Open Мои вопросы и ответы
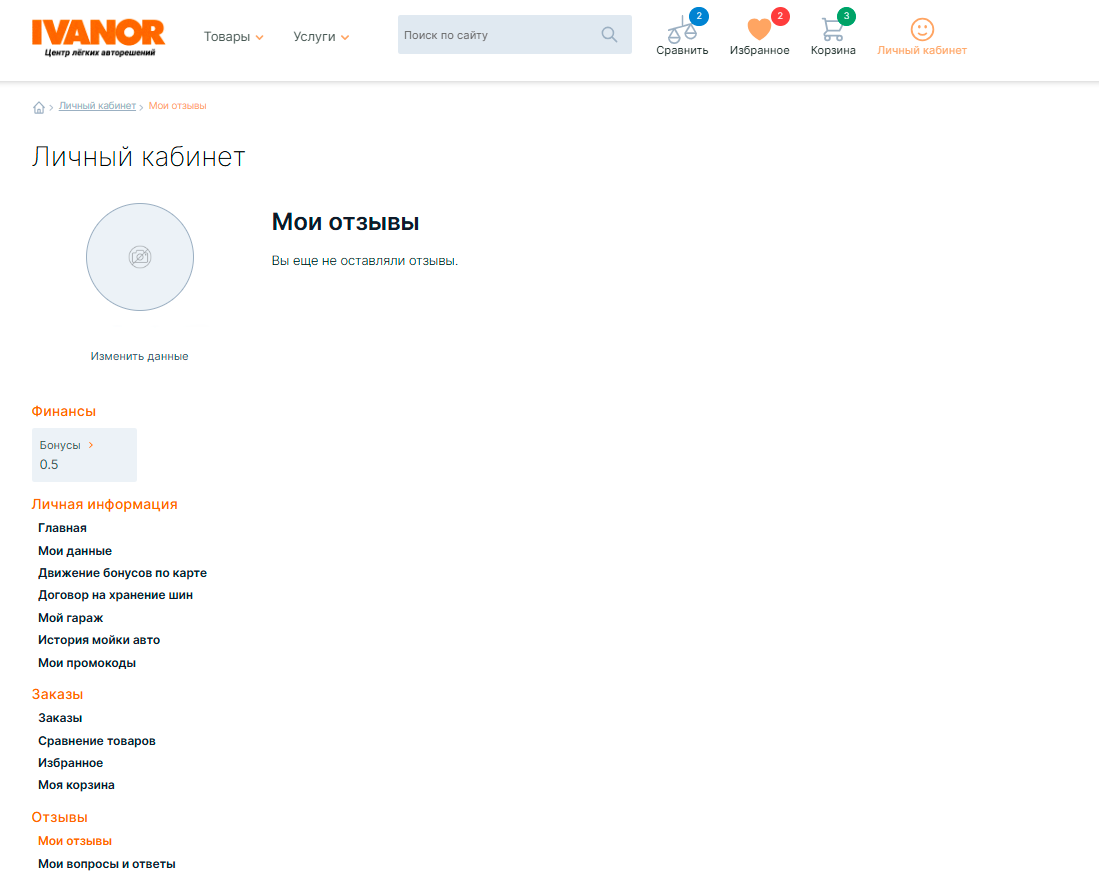This screenshot has height=886, width=1099. click(x=107, y=864)
